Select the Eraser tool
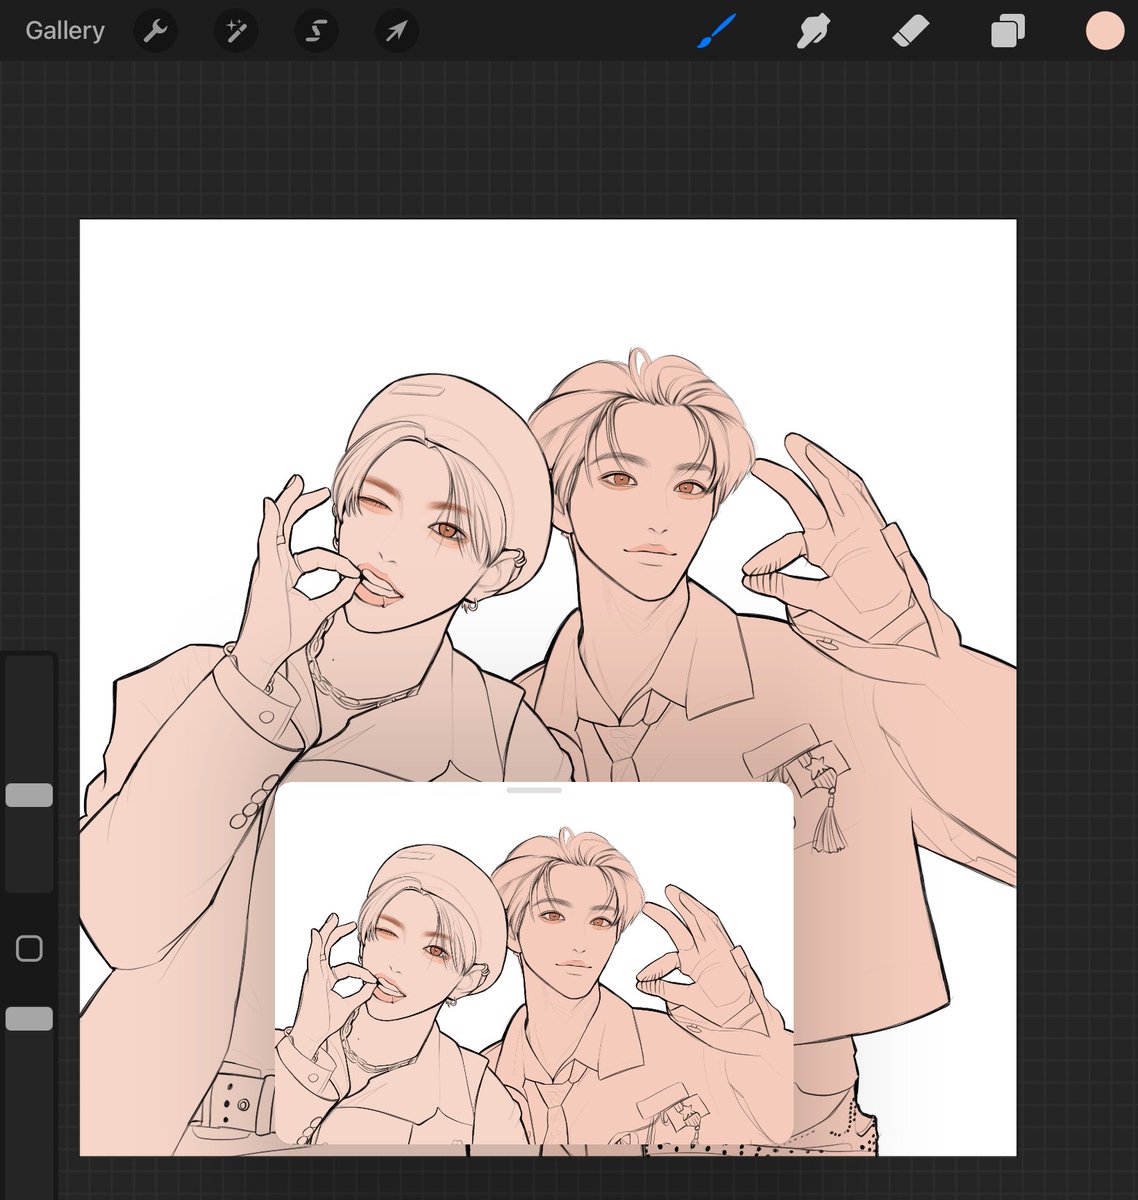 (911, 32)
